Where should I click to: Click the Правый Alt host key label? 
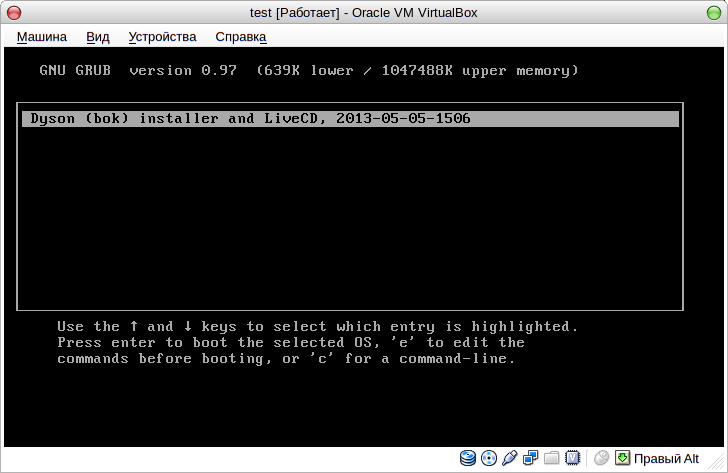tap(666, 459)
